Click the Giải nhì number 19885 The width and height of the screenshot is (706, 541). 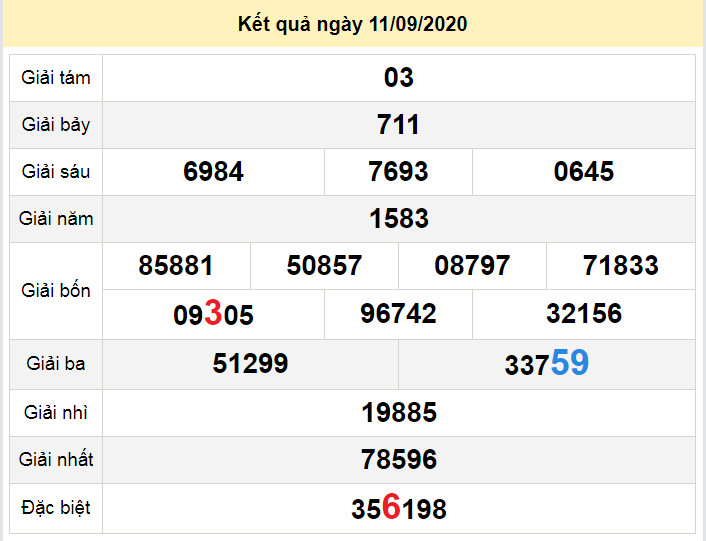tap(399, 413)
